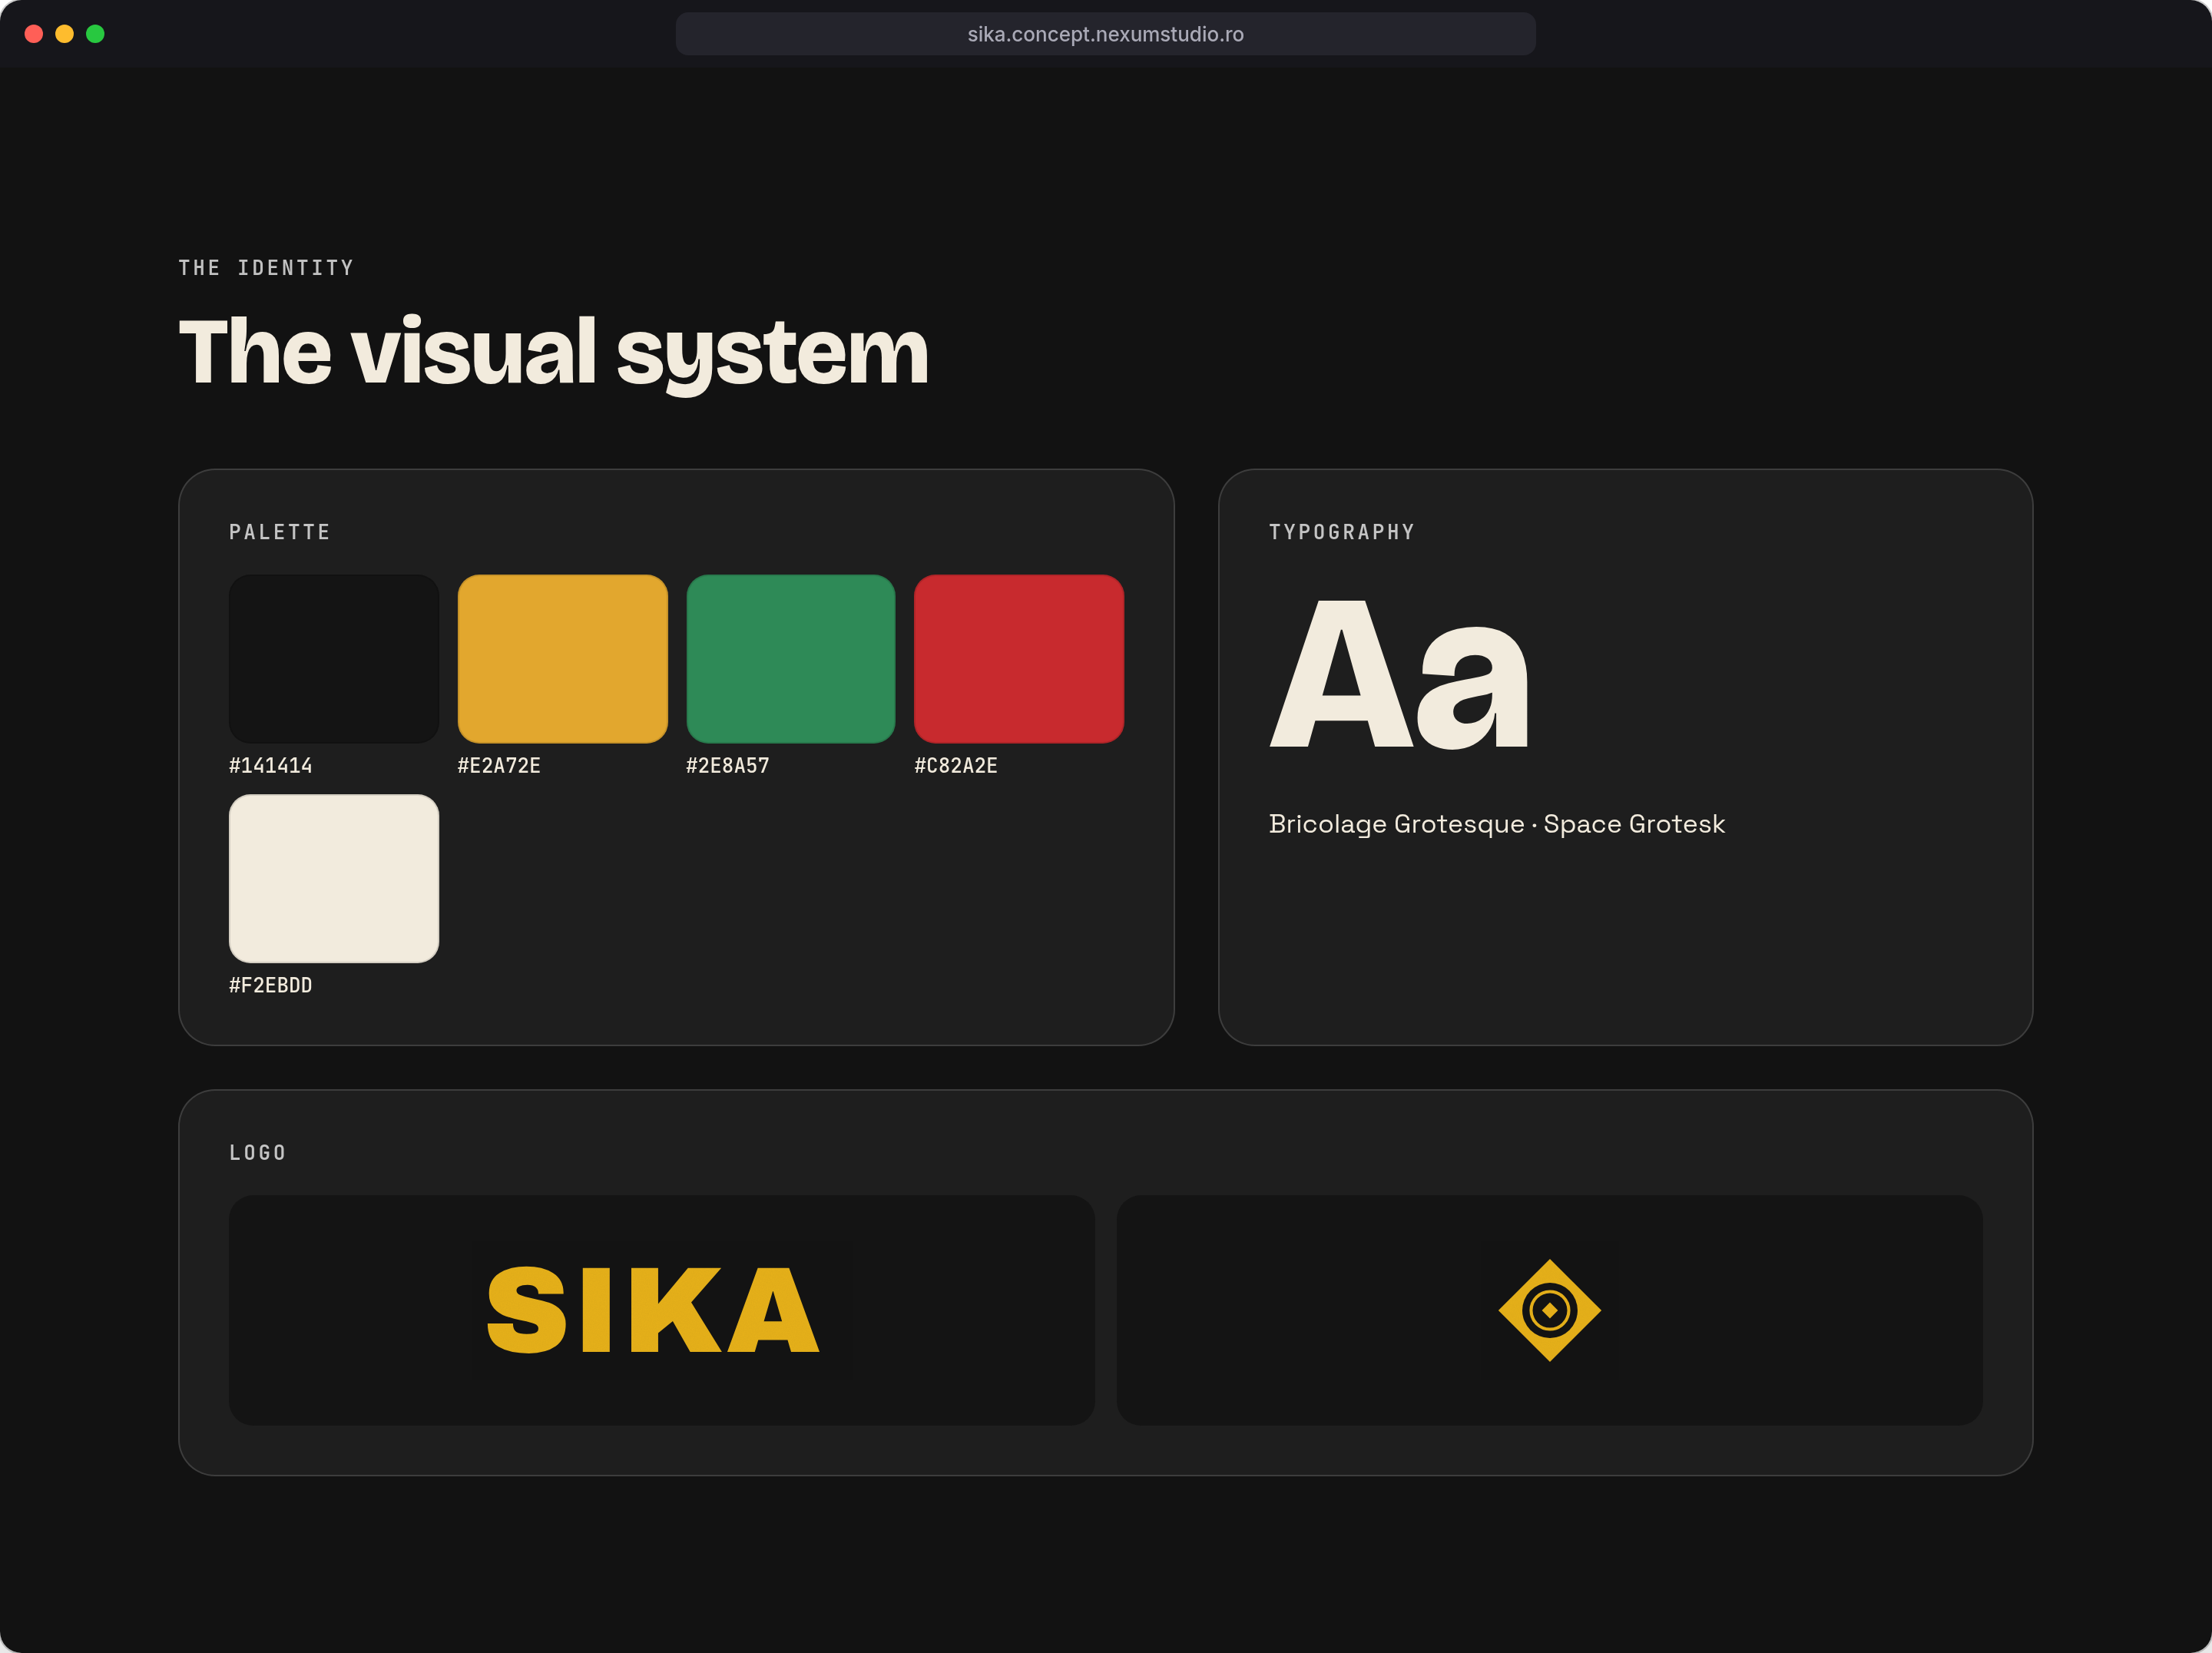Click the #2E8A57 hex code label

click(728, 765)
